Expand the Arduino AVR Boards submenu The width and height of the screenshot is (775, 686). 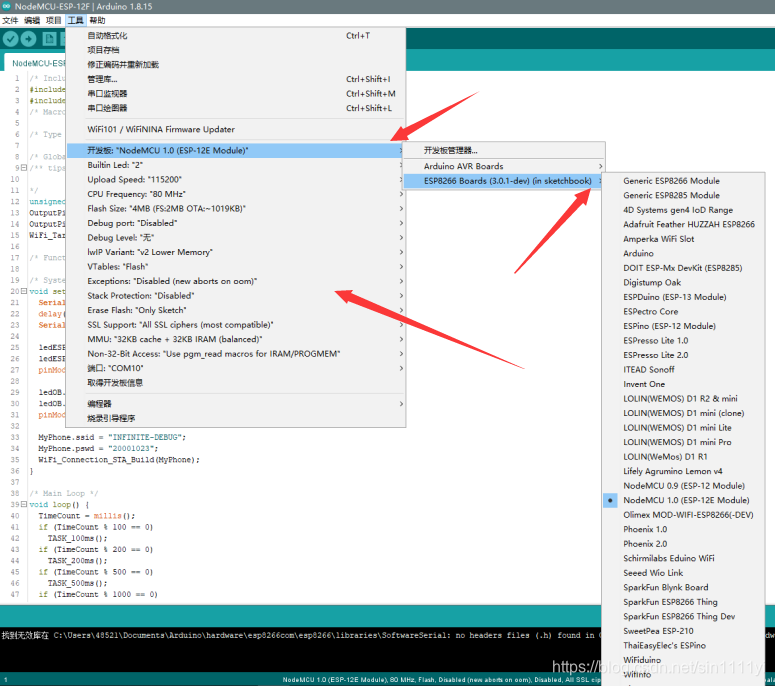(504, 166)
